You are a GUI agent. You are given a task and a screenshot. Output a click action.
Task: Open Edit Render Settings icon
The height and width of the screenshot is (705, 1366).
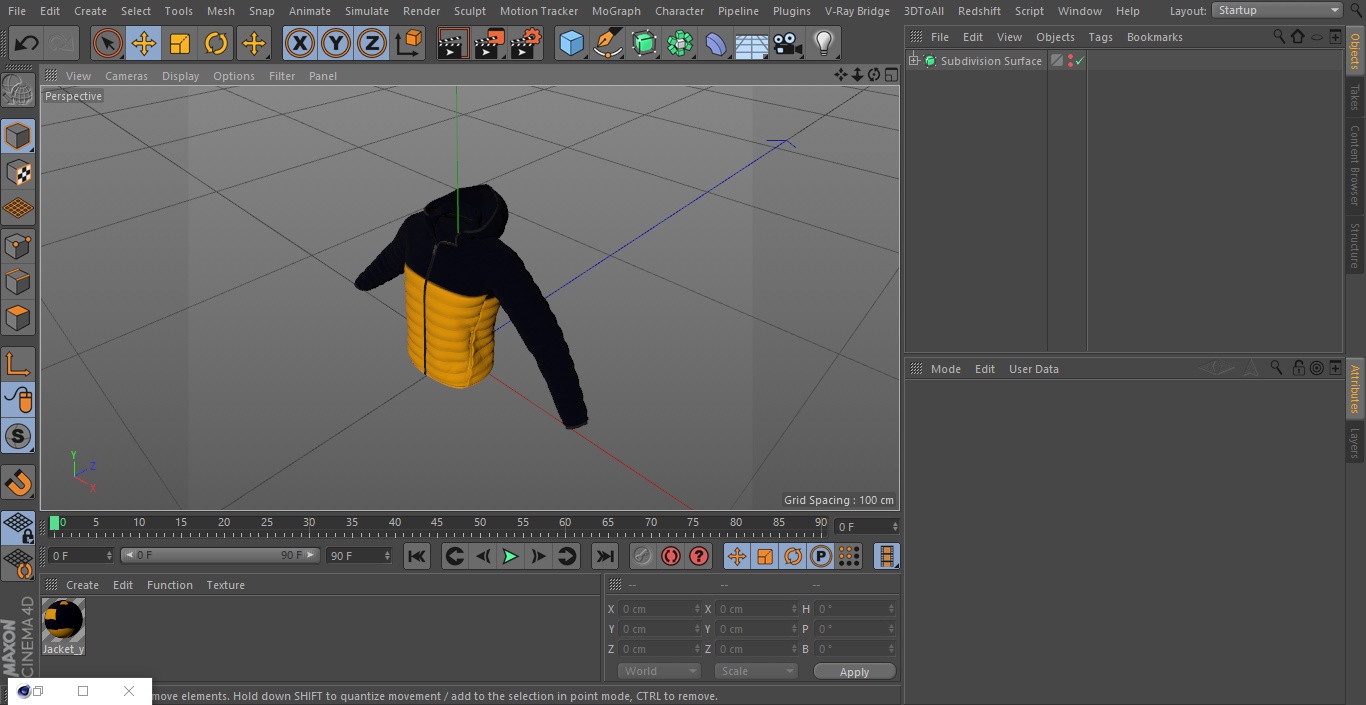(x=526, y=44)
